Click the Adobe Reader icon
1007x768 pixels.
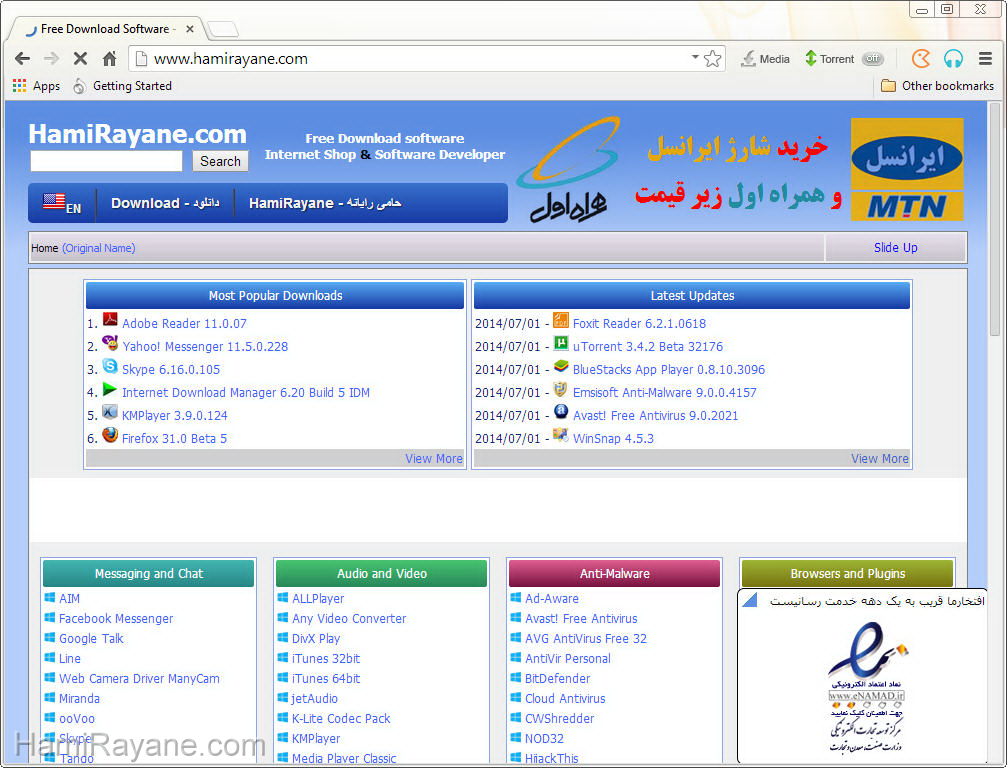coord(110,320)
